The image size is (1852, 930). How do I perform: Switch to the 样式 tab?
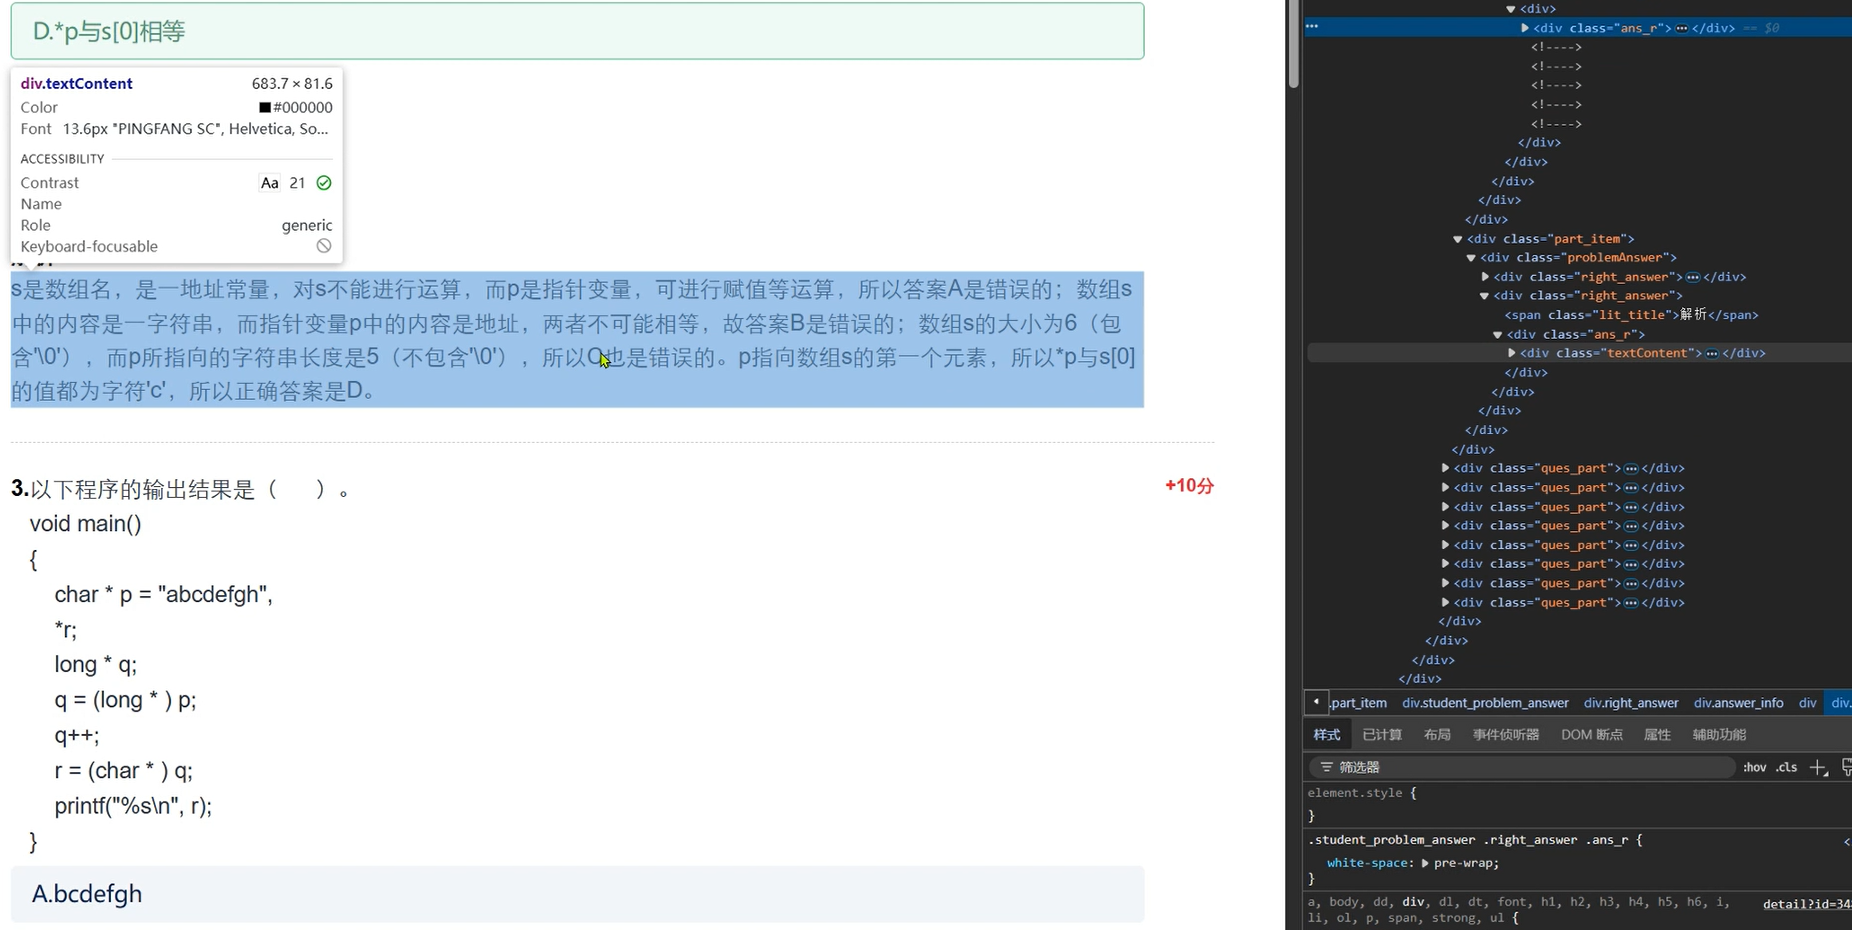(1327, 734)
